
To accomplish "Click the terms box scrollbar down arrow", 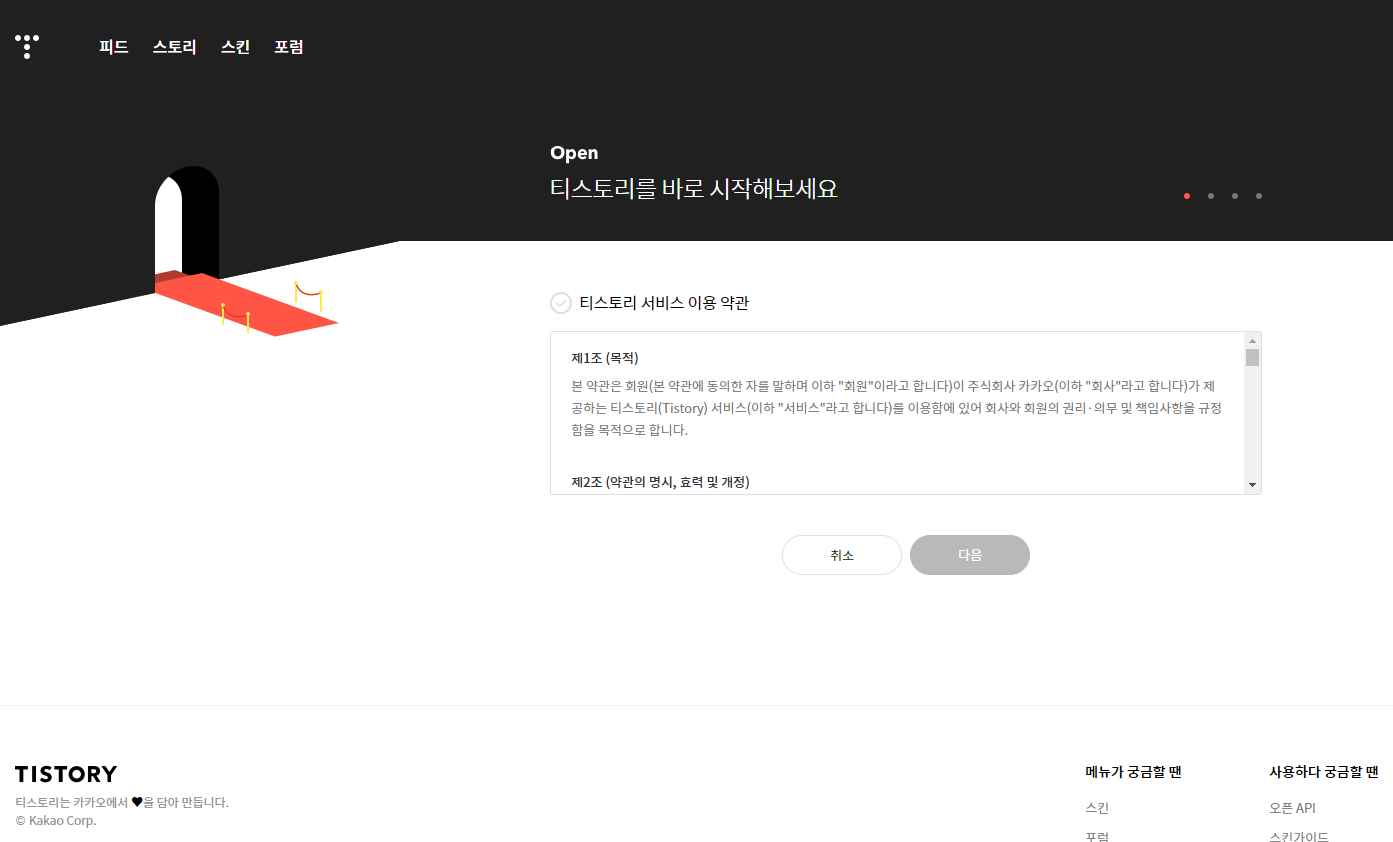I will [1252, 485].
